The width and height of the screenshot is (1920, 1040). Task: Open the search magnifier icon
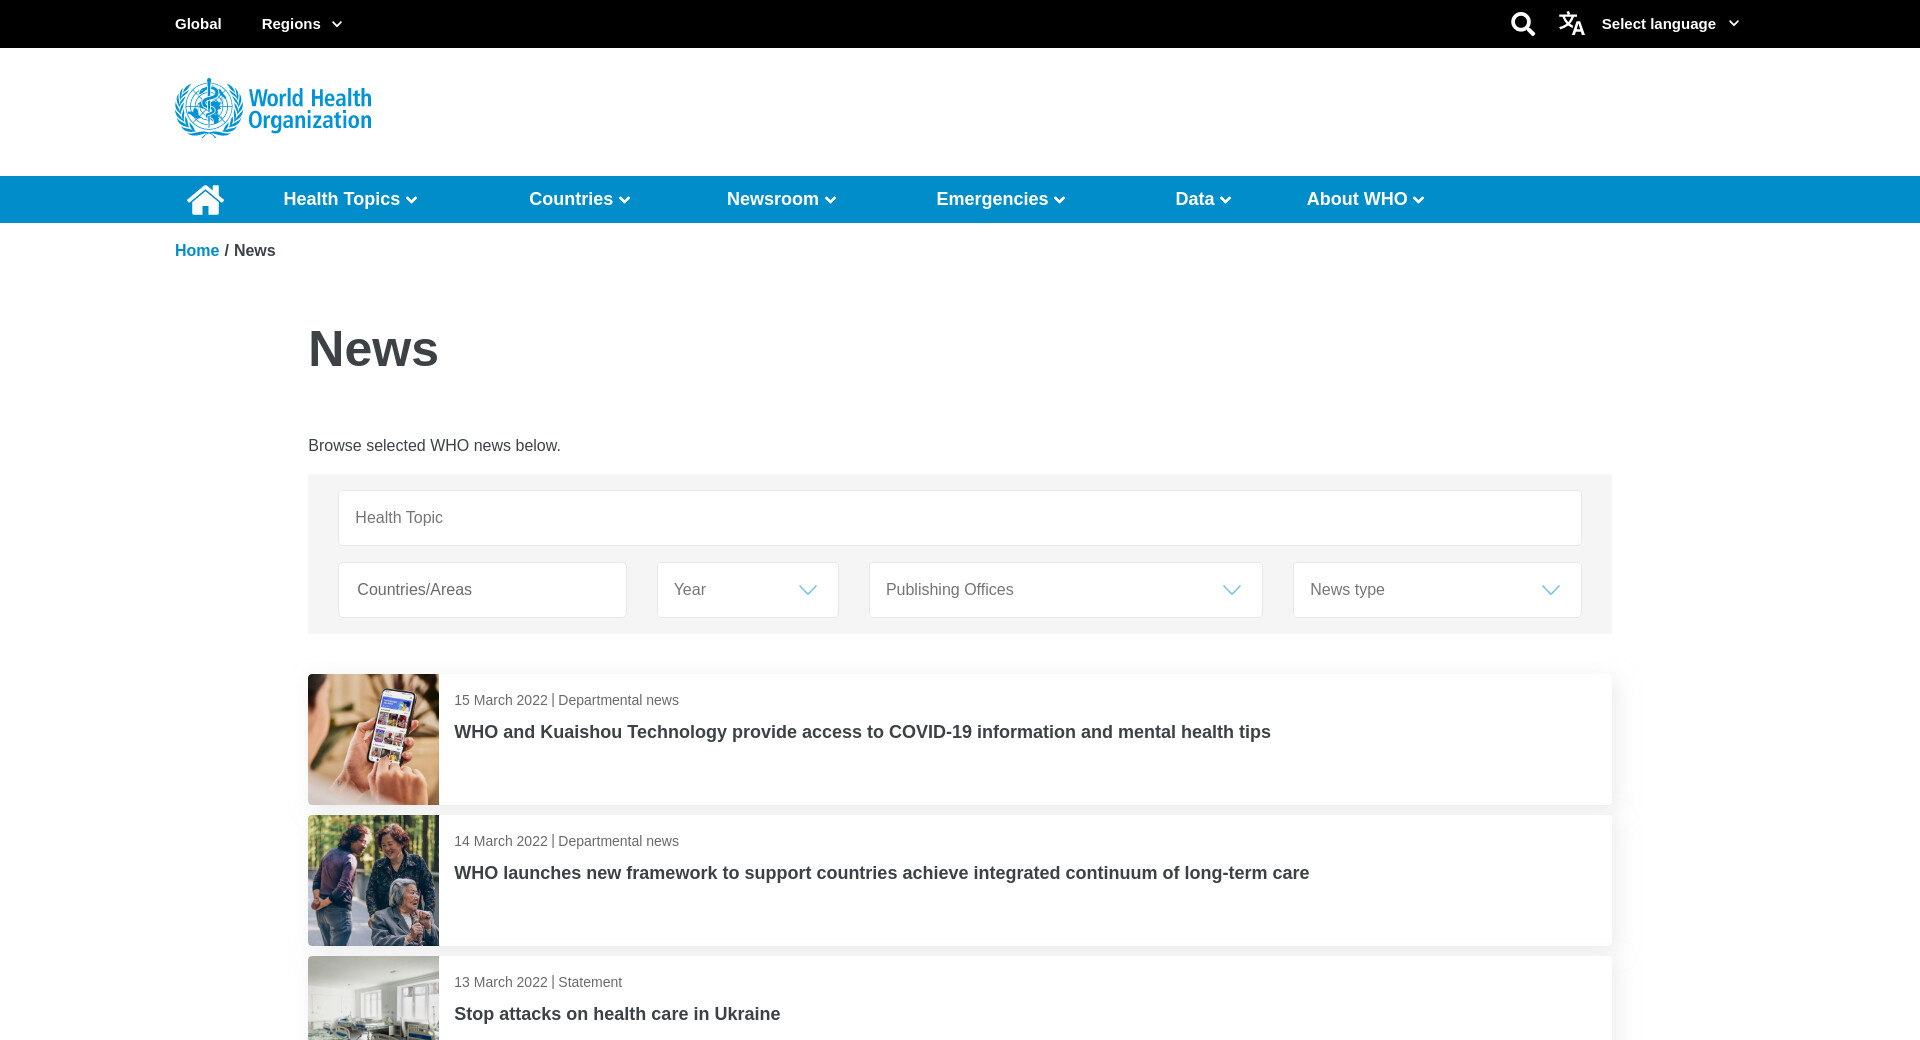[1522, 24]
